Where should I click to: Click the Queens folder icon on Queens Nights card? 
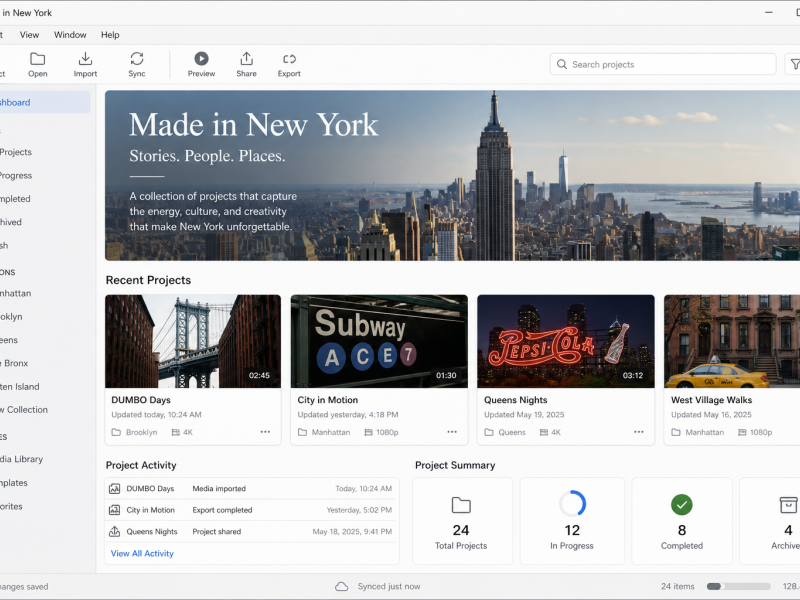489,432
